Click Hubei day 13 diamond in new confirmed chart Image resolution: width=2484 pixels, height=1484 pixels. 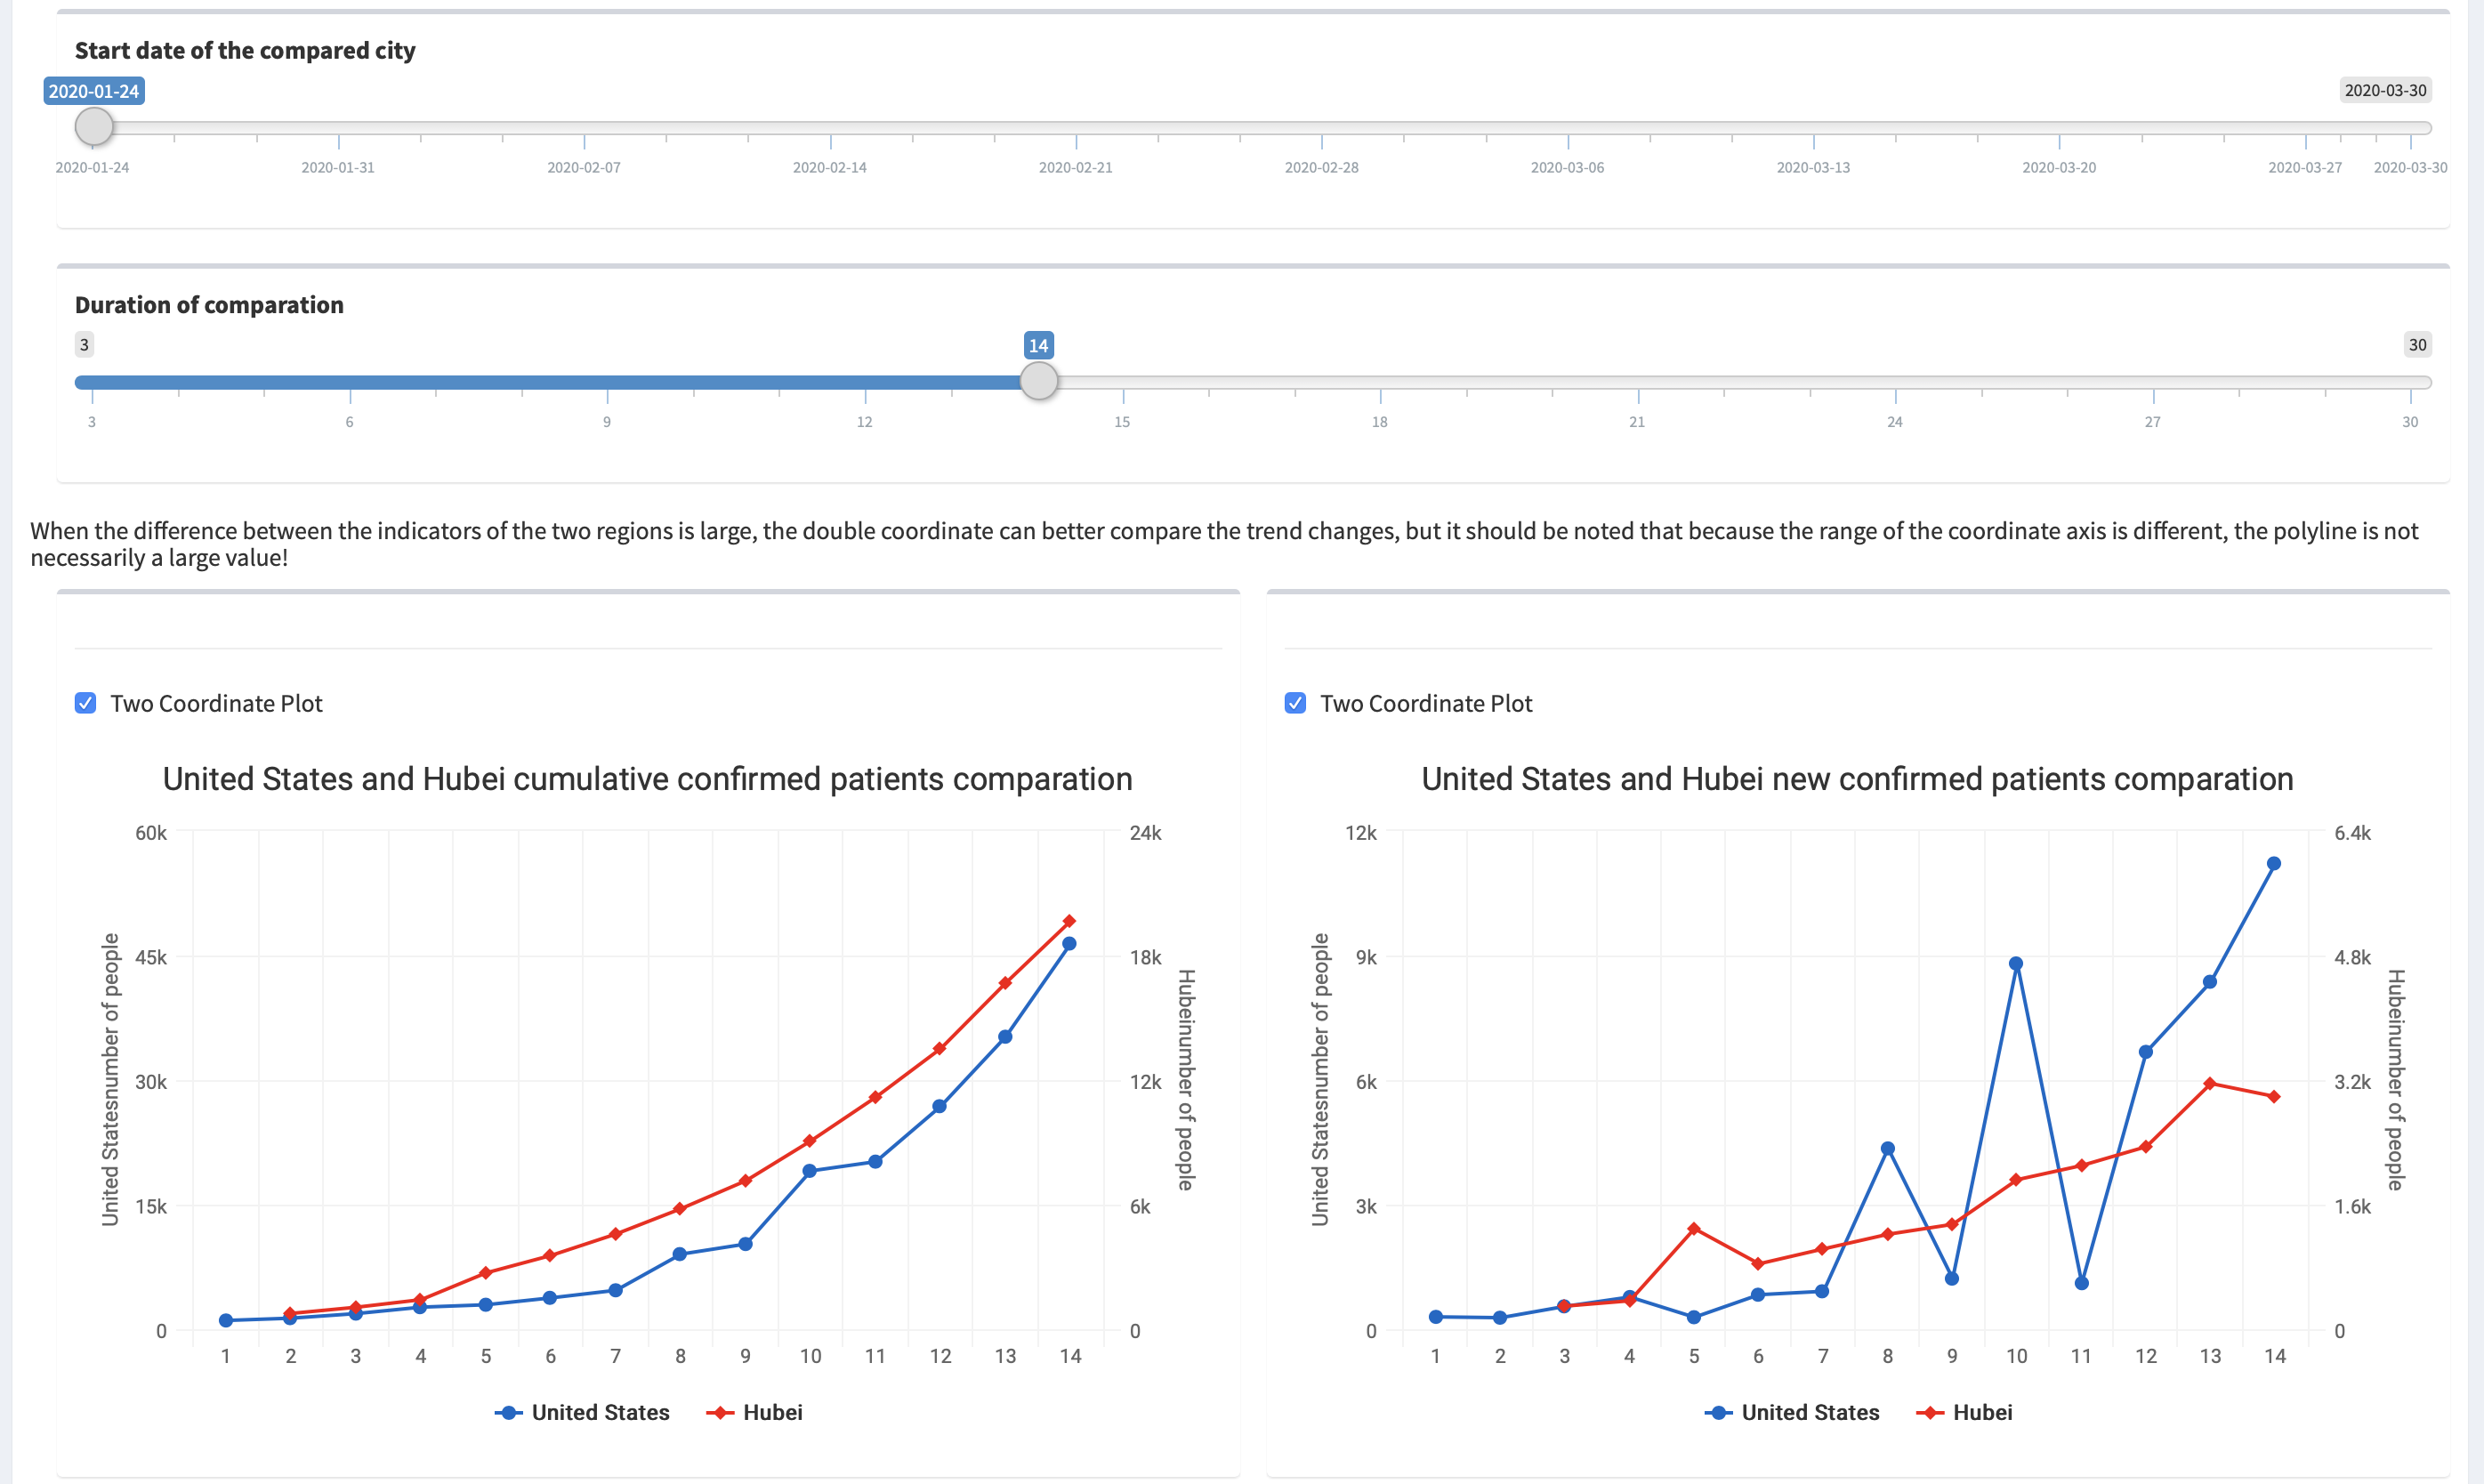pyautogui.click(x=2210, y=1083)
